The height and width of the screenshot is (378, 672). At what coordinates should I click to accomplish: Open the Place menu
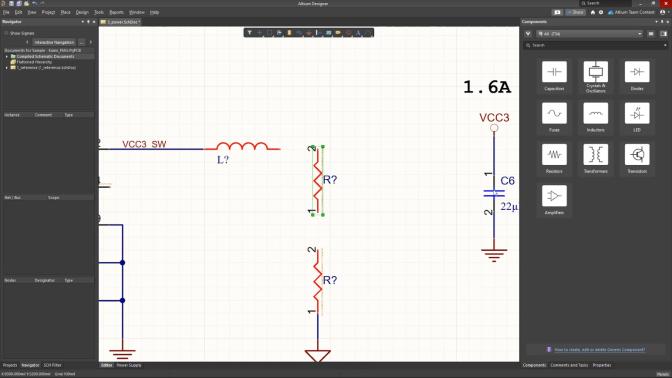pos(66,12)
